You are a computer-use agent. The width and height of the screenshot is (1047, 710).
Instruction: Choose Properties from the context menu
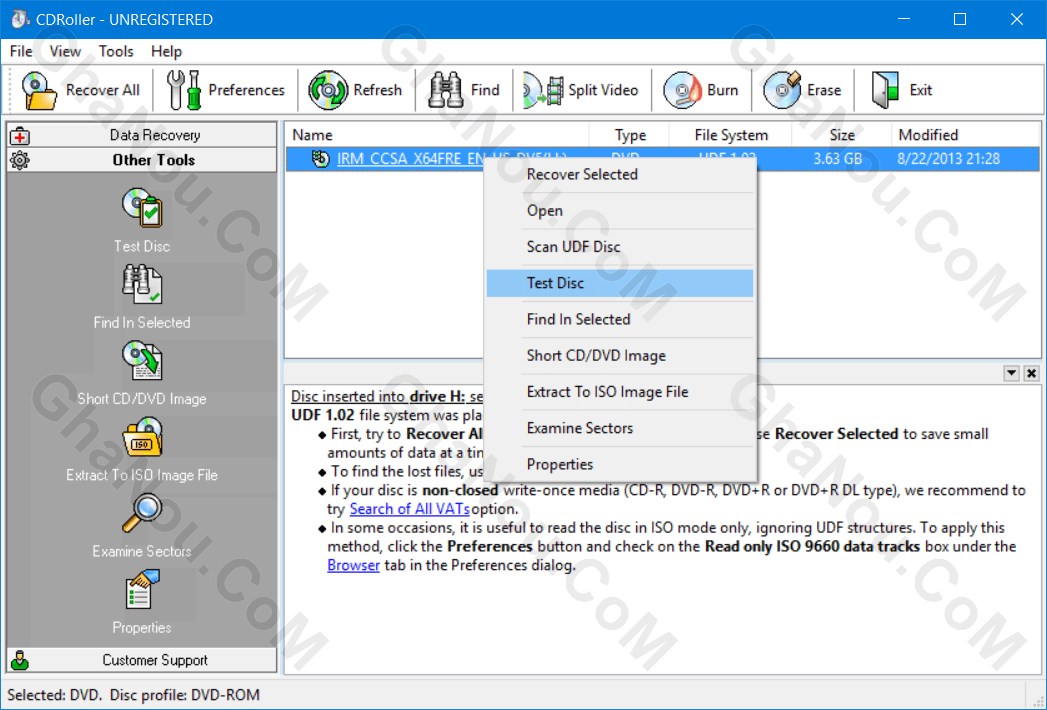[620, 464]
